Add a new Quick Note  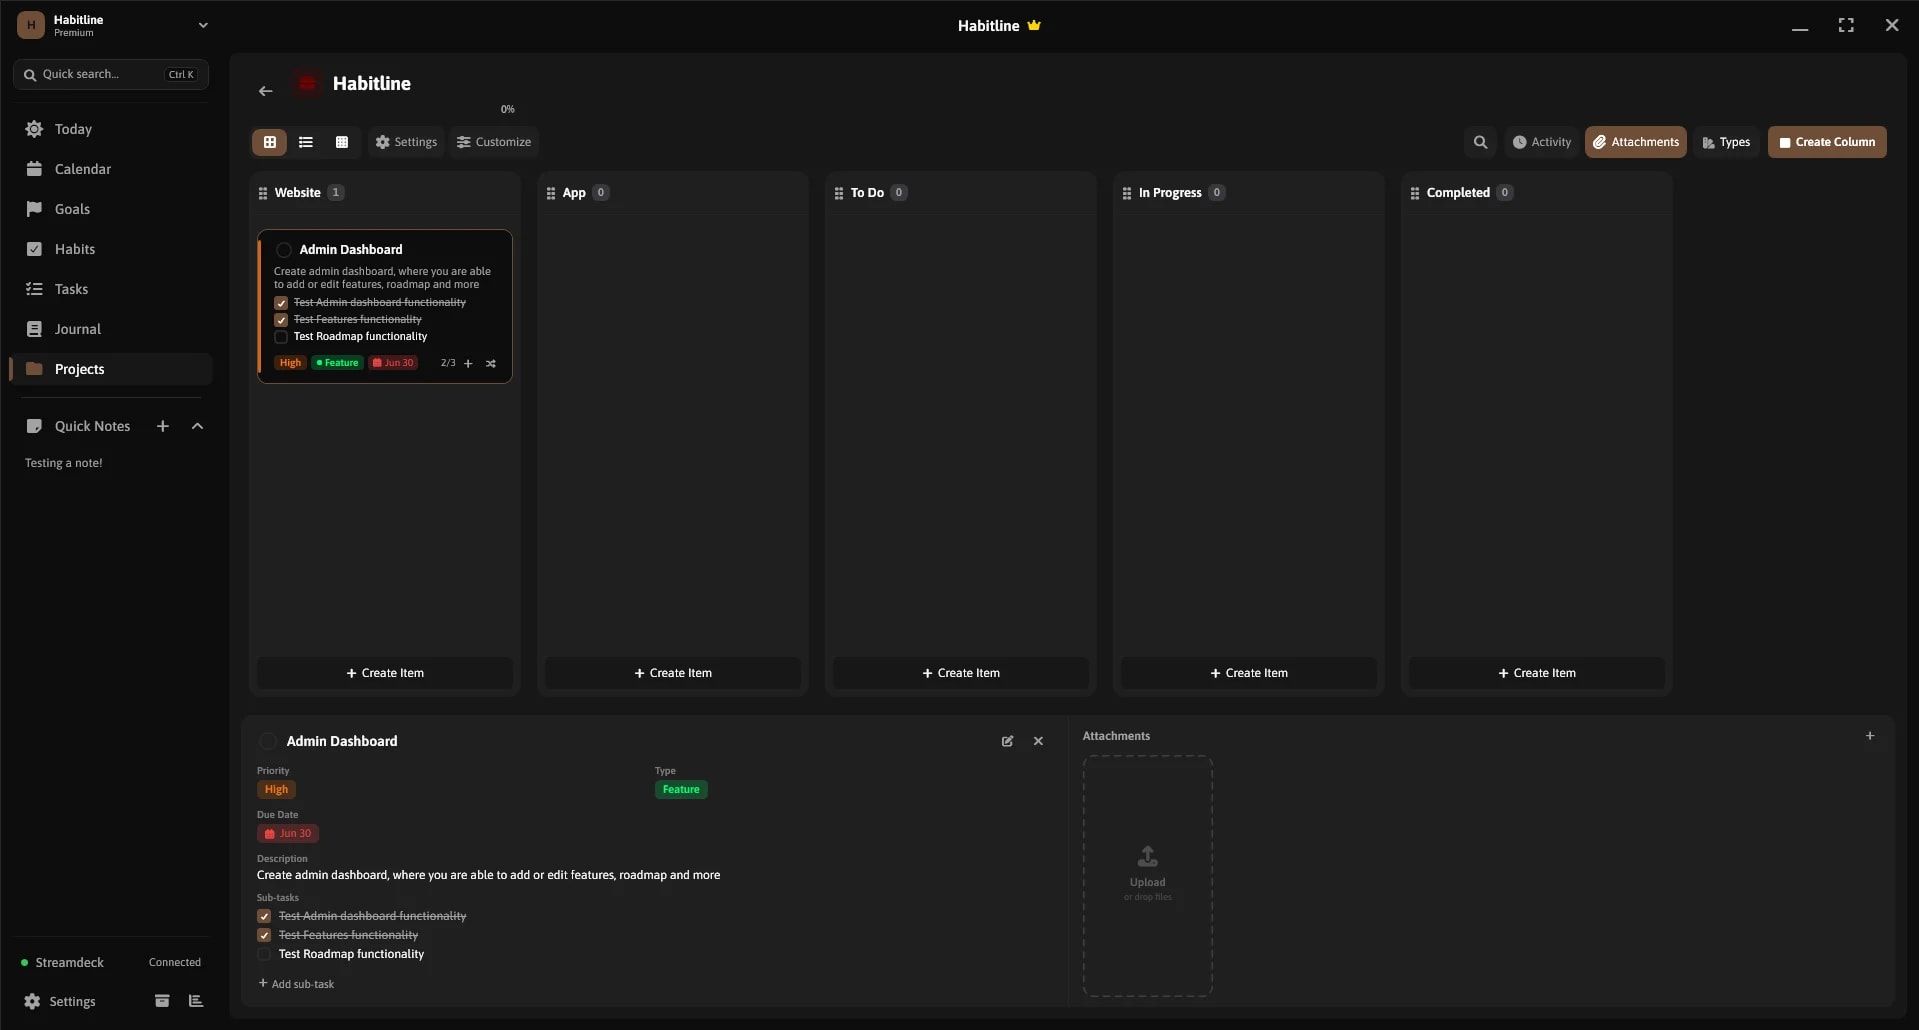[163, 426]
